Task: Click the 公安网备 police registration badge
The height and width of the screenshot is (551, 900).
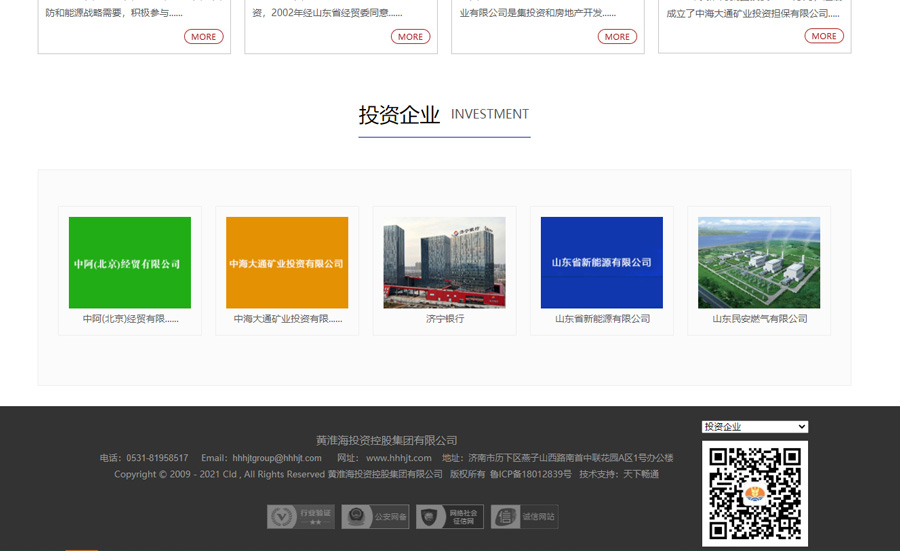Action: (375, 516)
